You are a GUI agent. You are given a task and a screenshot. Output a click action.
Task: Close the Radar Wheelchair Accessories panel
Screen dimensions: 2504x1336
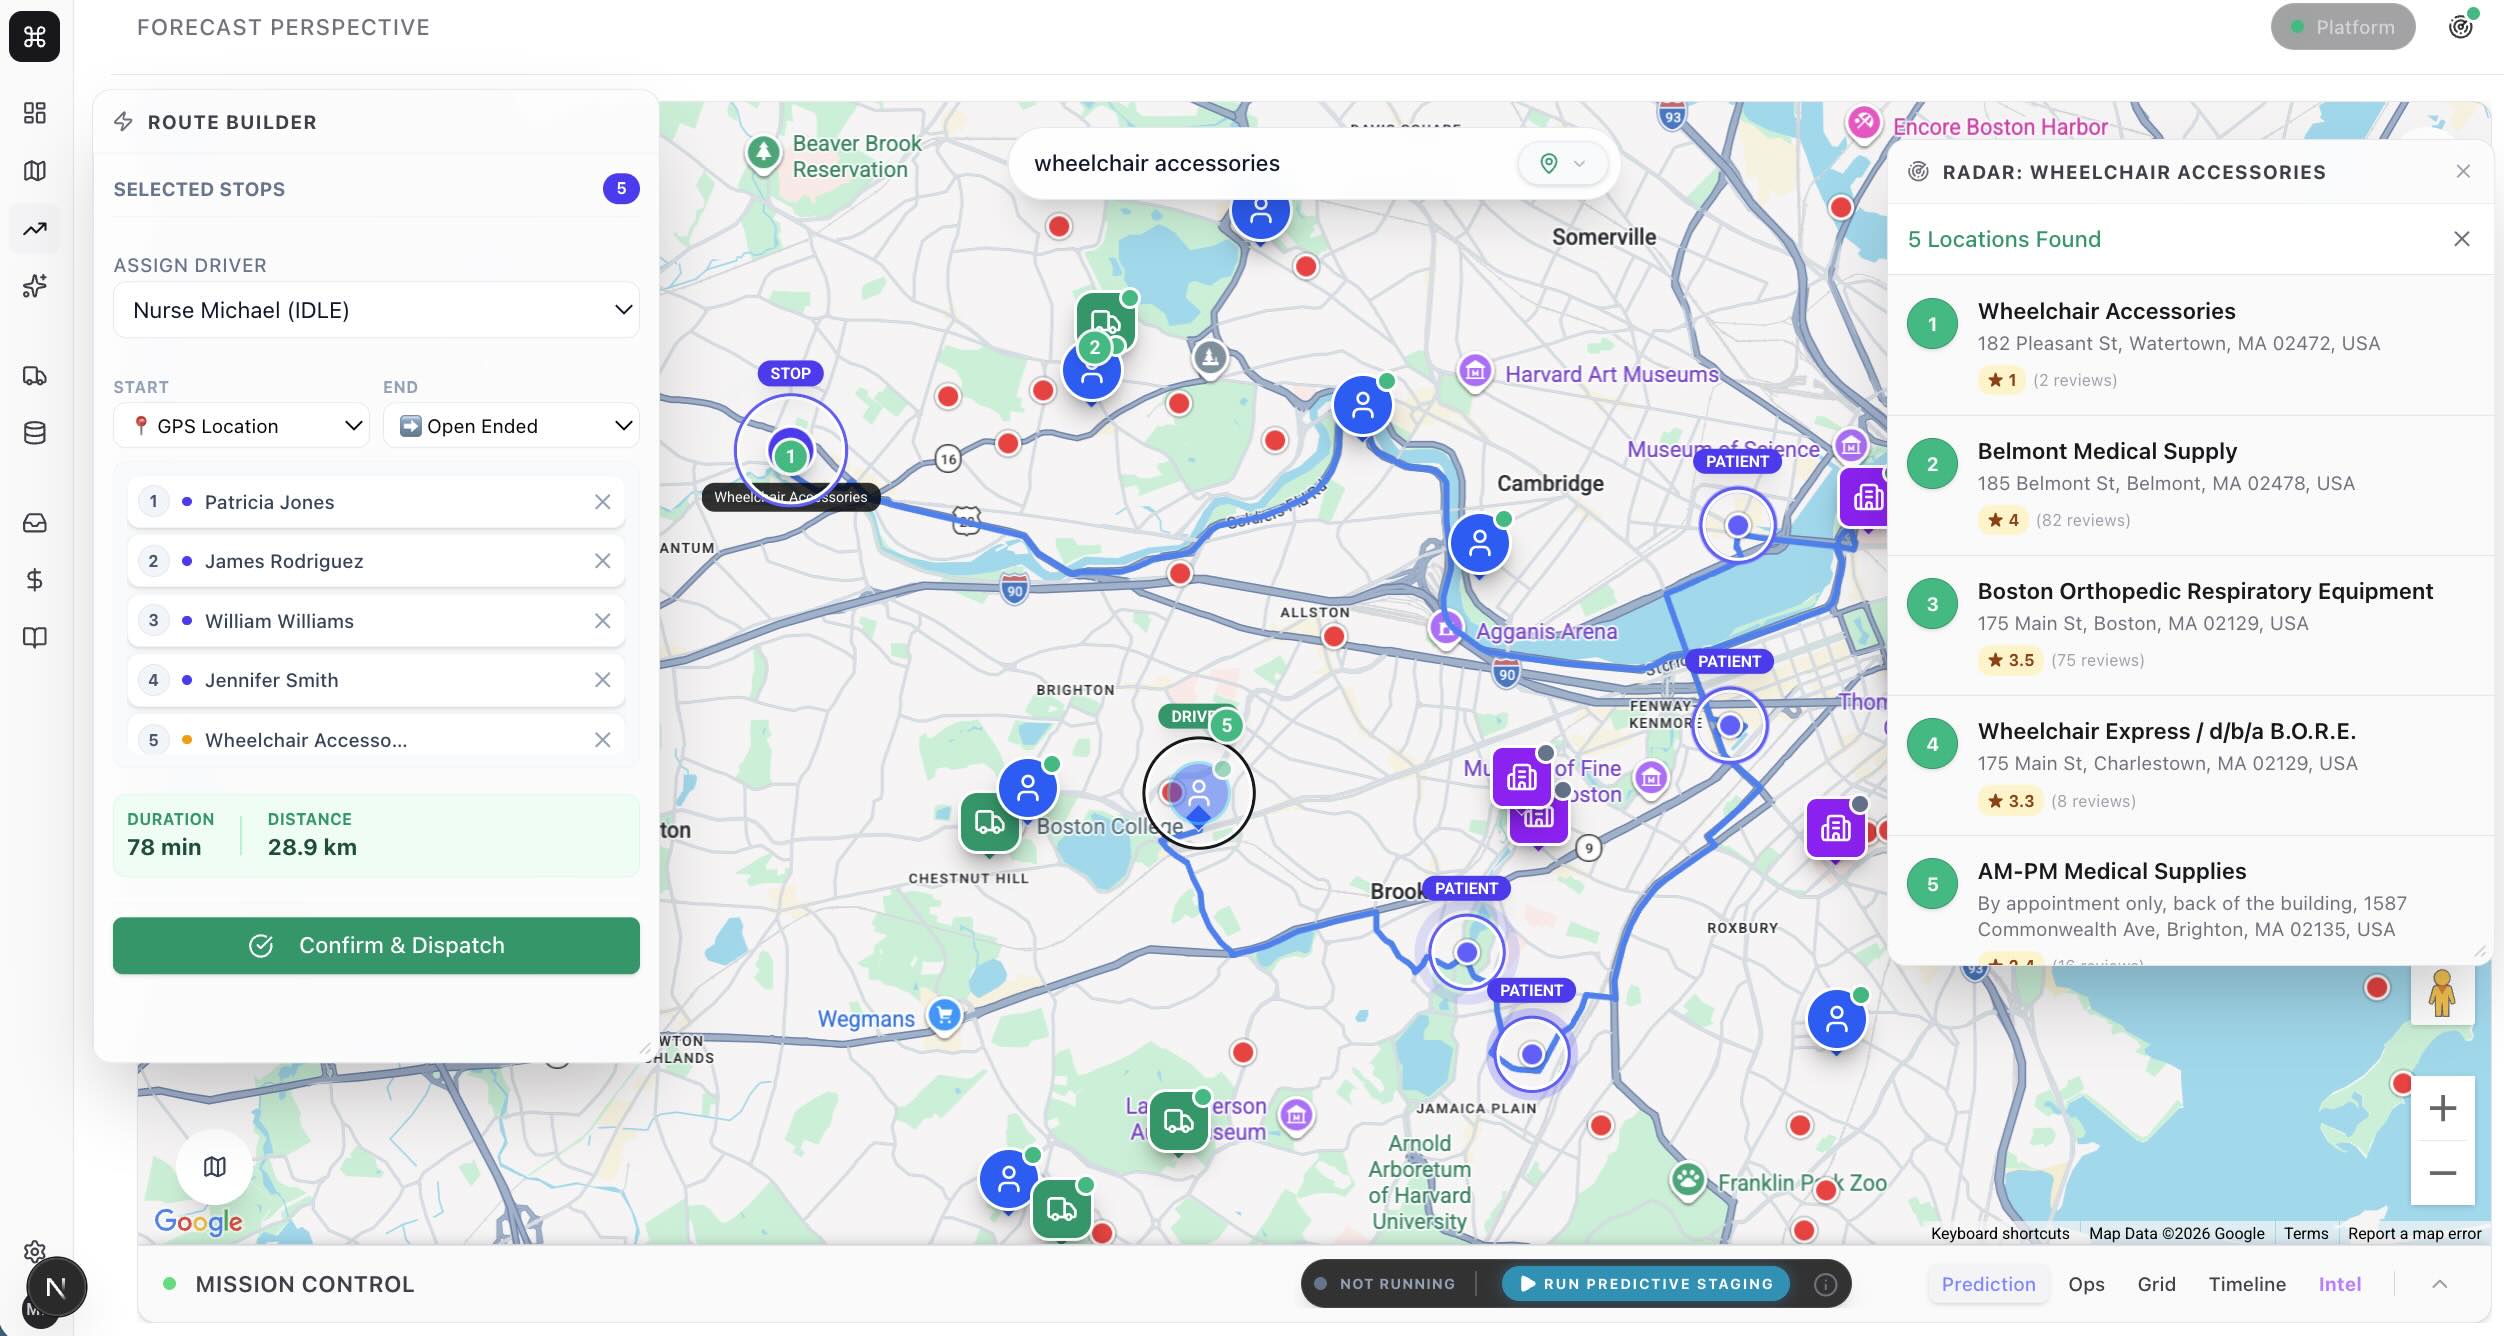point(2463,172)
